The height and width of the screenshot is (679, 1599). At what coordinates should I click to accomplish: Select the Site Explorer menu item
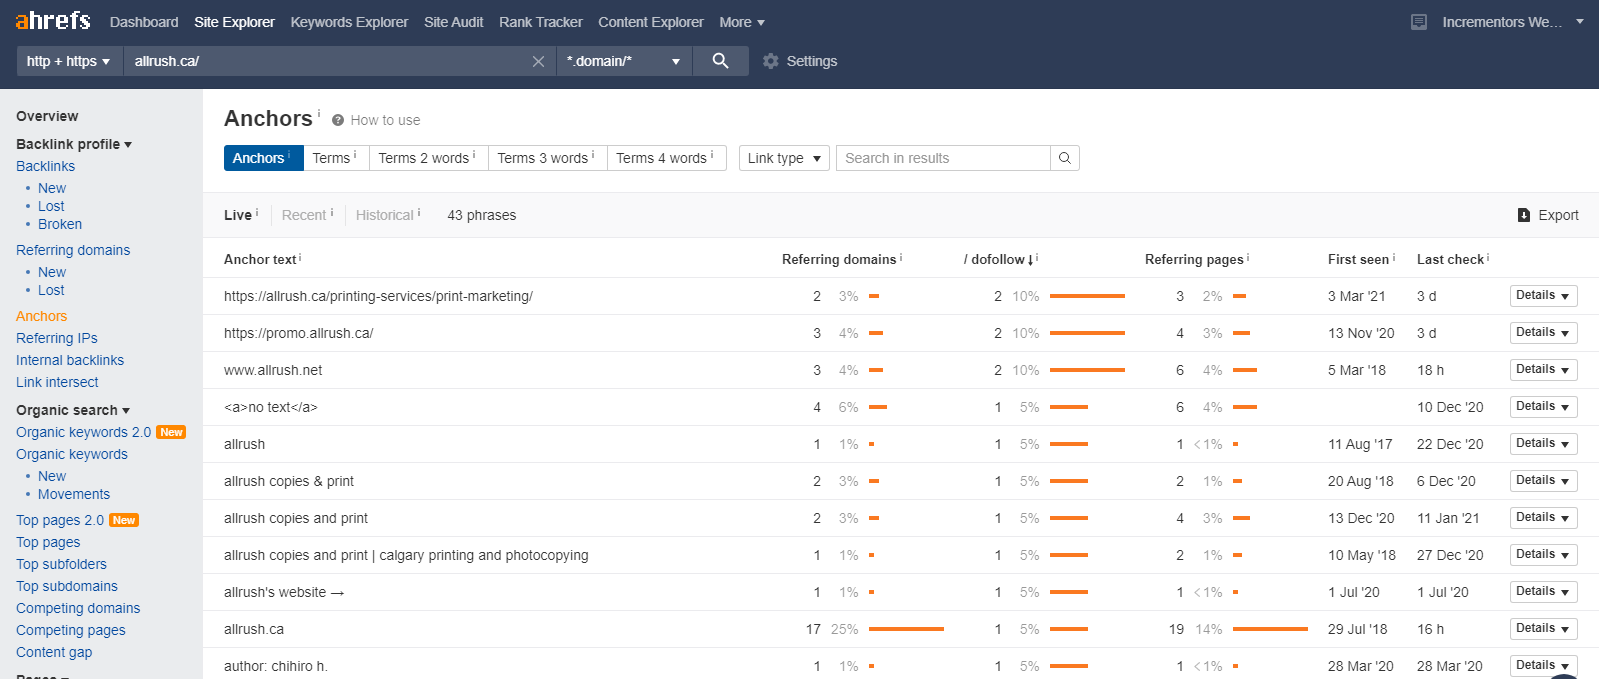pyautogui.click(x=234, y=22)
